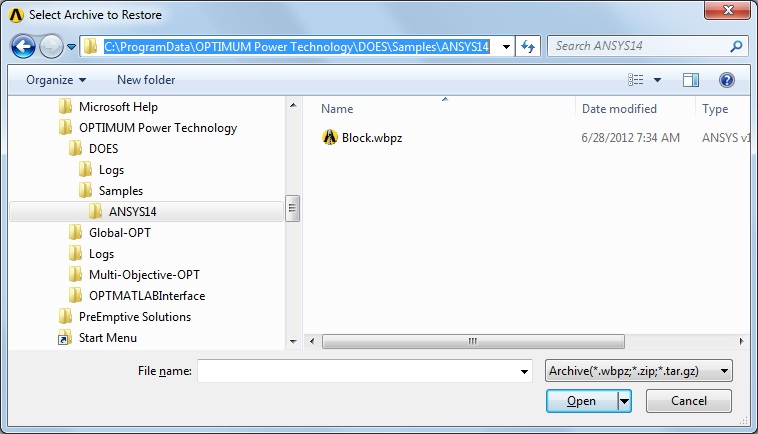The height and width of the screenshot is (434, 758).
Task: Select Logs folder below Global-OPT
Action: tap(101, 254)
